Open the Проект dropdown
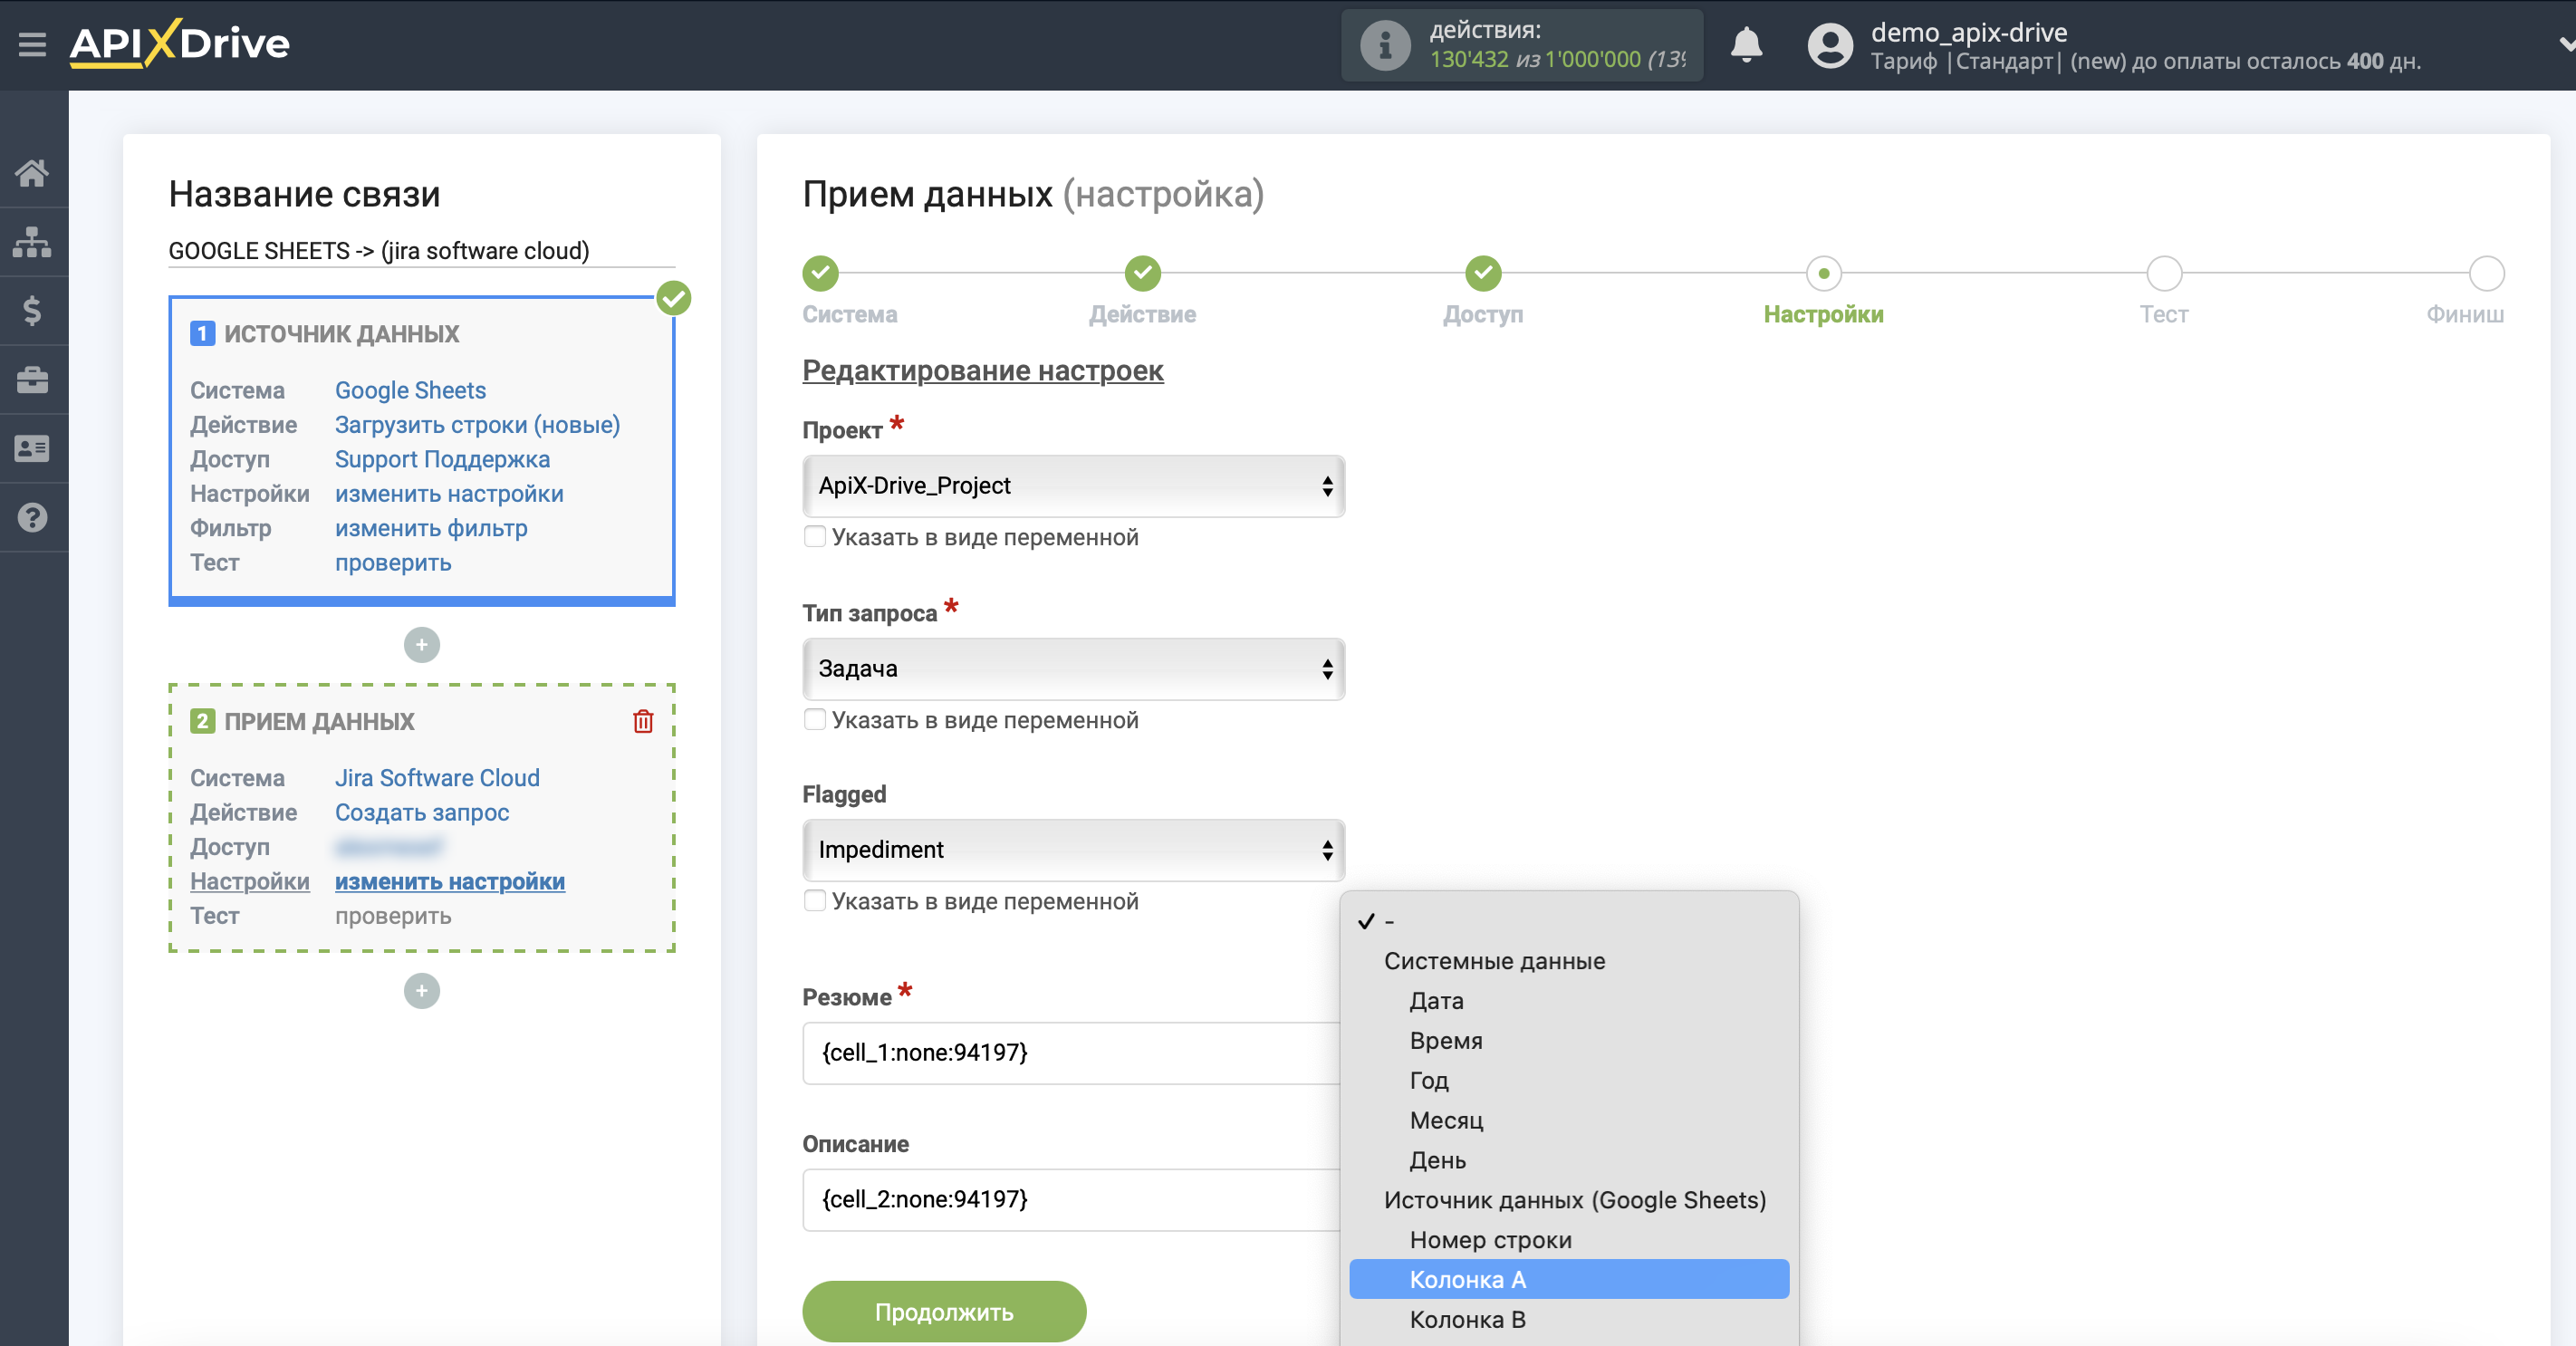 coord(1073,486)
